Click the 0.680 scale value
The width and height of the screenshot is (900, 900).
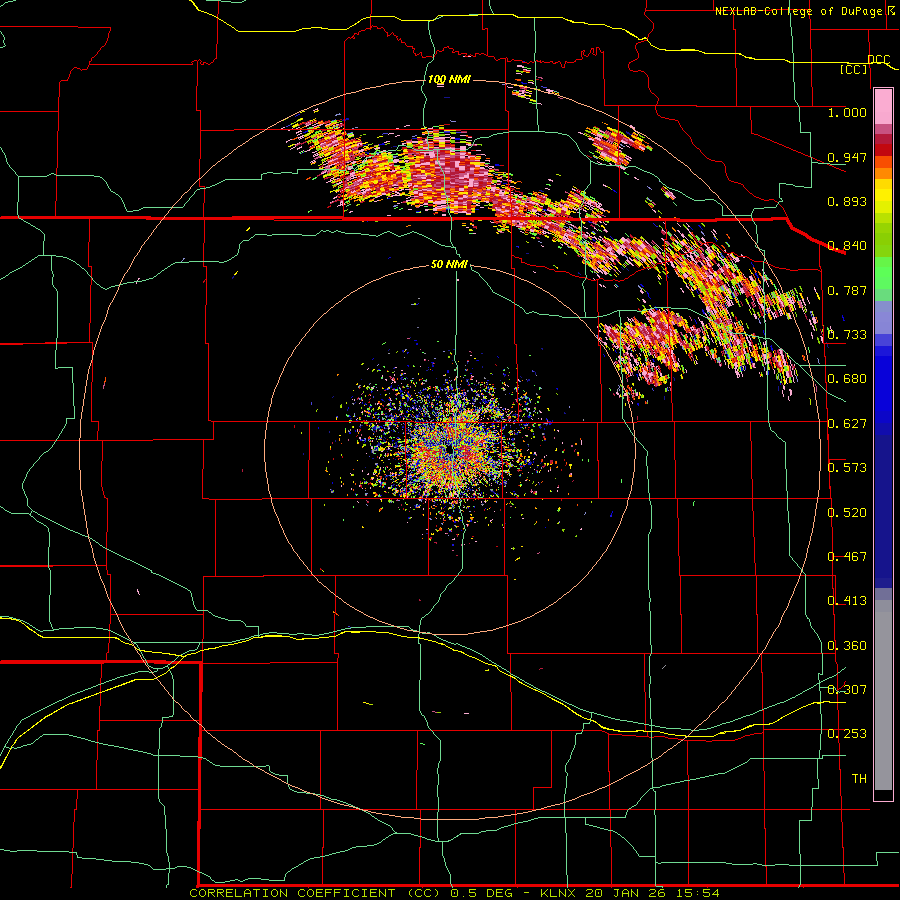(x=847, y=379)
